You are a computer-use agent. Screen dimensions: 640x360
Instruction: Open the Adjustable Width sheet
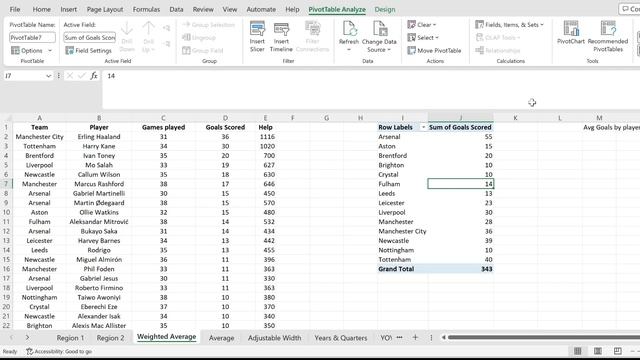point(274,338)
